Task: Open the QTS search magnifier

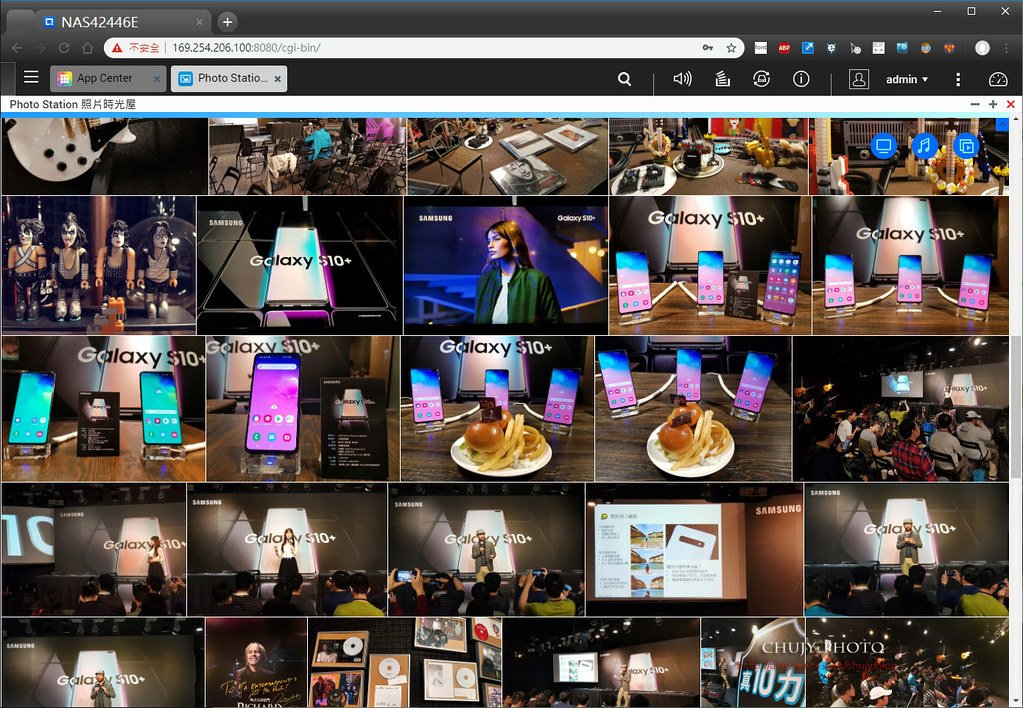Action: (x=624, y=79)
